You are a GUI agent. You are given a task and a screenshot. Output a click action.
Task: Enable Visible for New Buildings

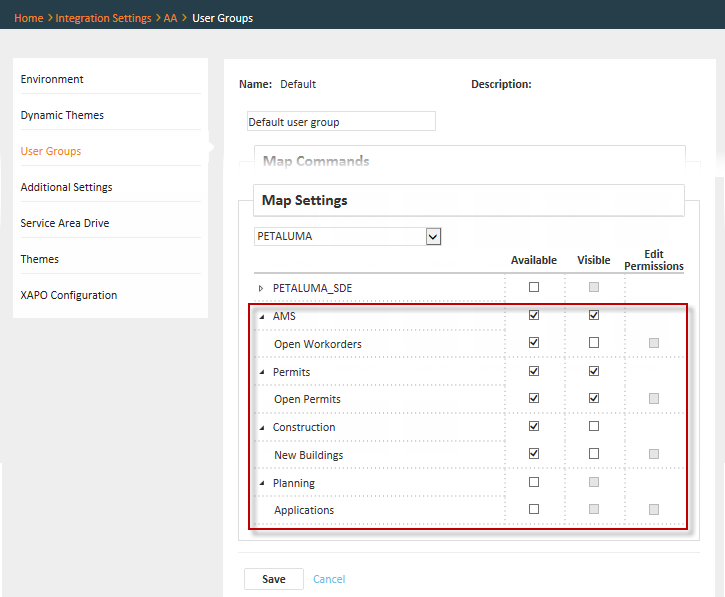tap(594, 454)
